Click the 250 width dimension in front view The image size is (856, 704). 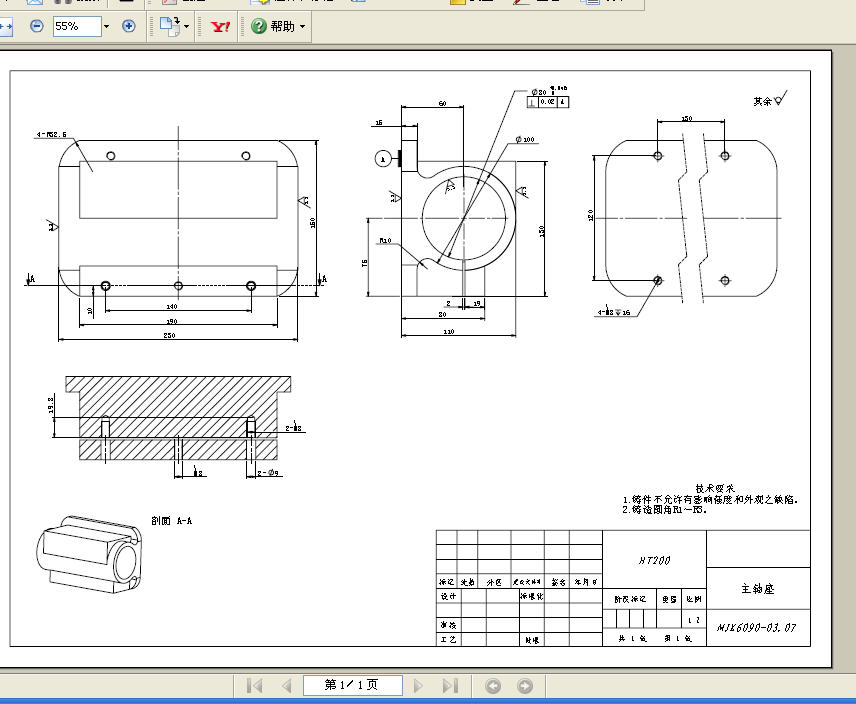(x=169, y=335)
